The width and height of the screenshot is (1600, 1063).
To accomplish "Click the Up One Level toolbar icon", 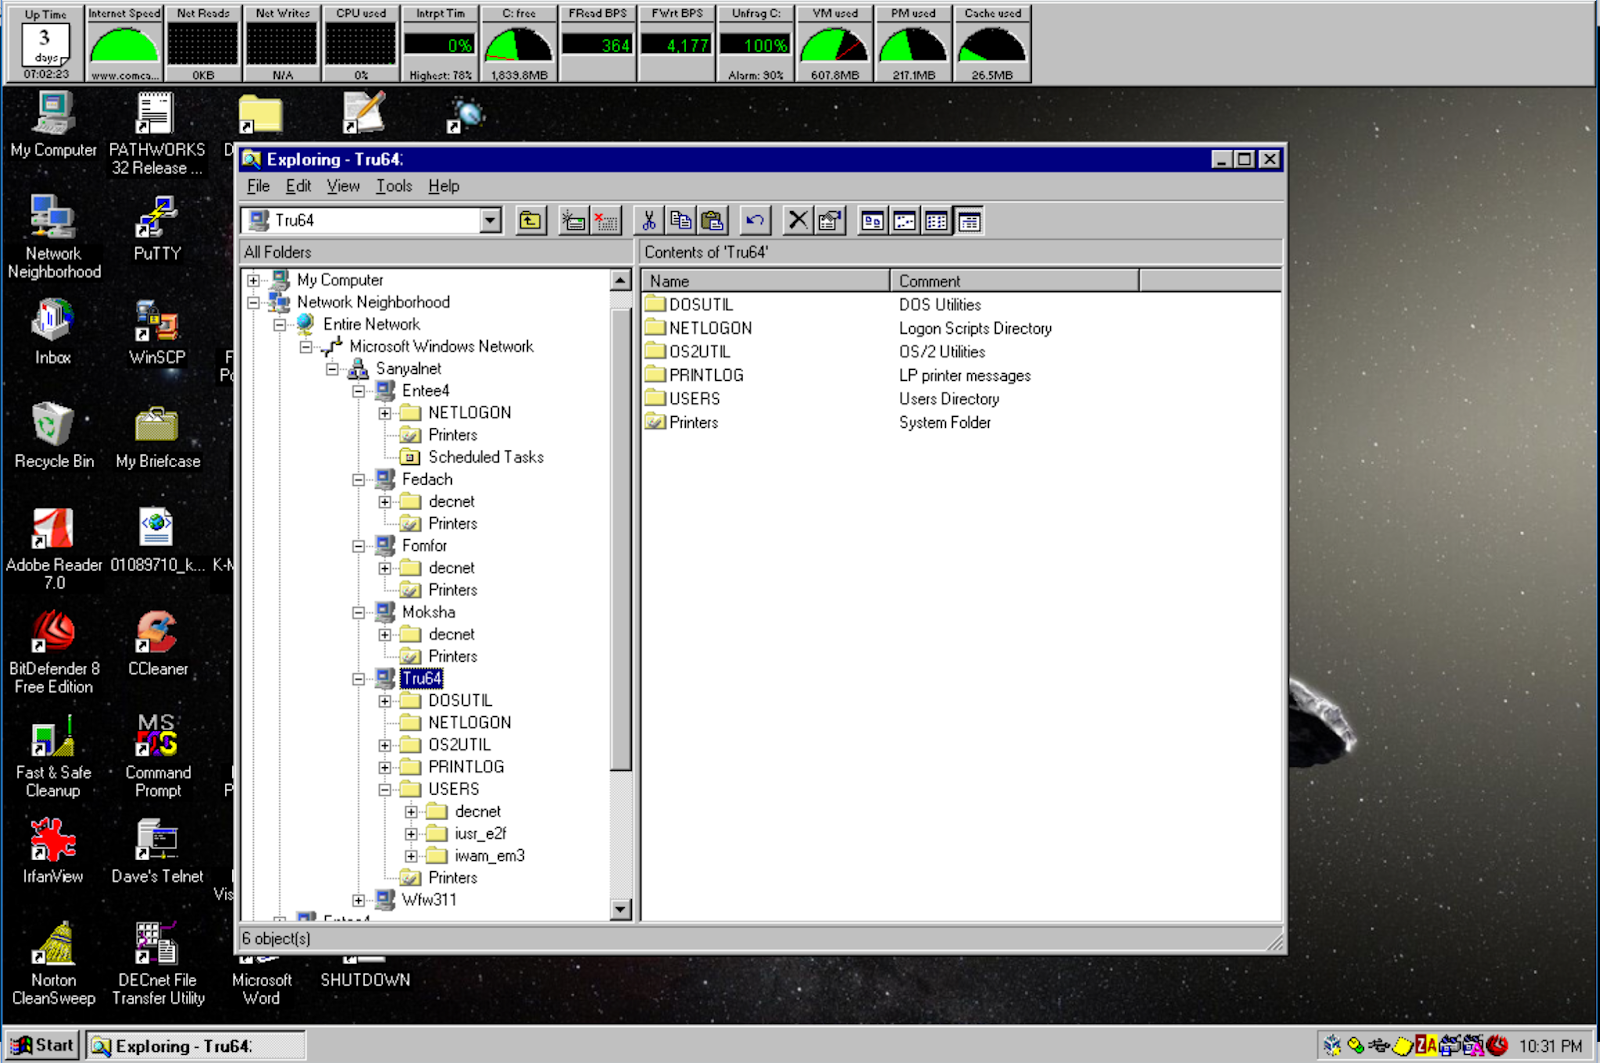I will [529, 220].
